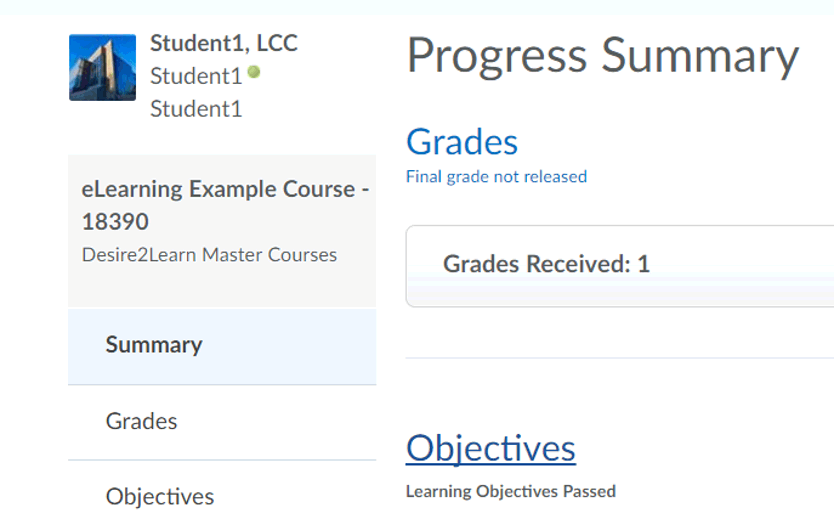The height and width of the screenshot is (520, 835).
Task: Click the number 1 in Grades Received
Action: point(644,264)
